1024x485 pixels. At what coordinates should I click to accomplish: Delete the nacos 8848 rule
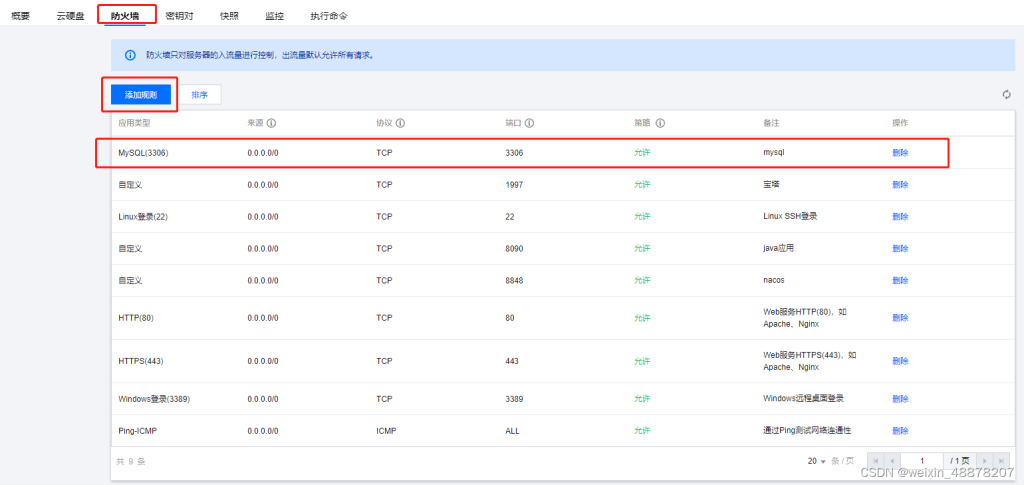[x=901, y=280]
